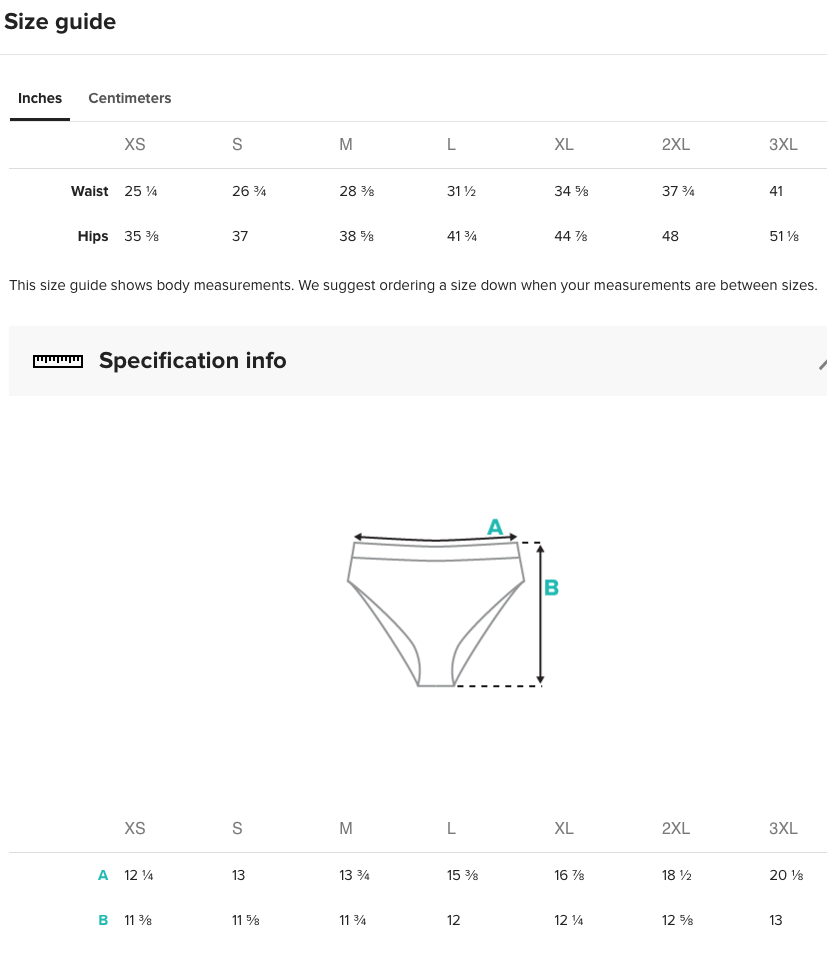The height and width of the screenshot is (954, 827).
Task: Click the ruler icon beside Specification info
Action: tap(58, 361)
